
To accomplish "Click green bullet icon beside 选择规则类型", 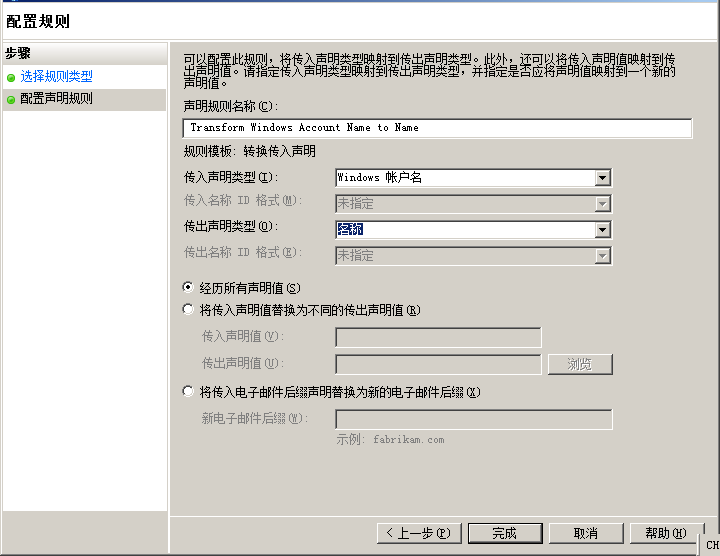I will pos(11,78).
